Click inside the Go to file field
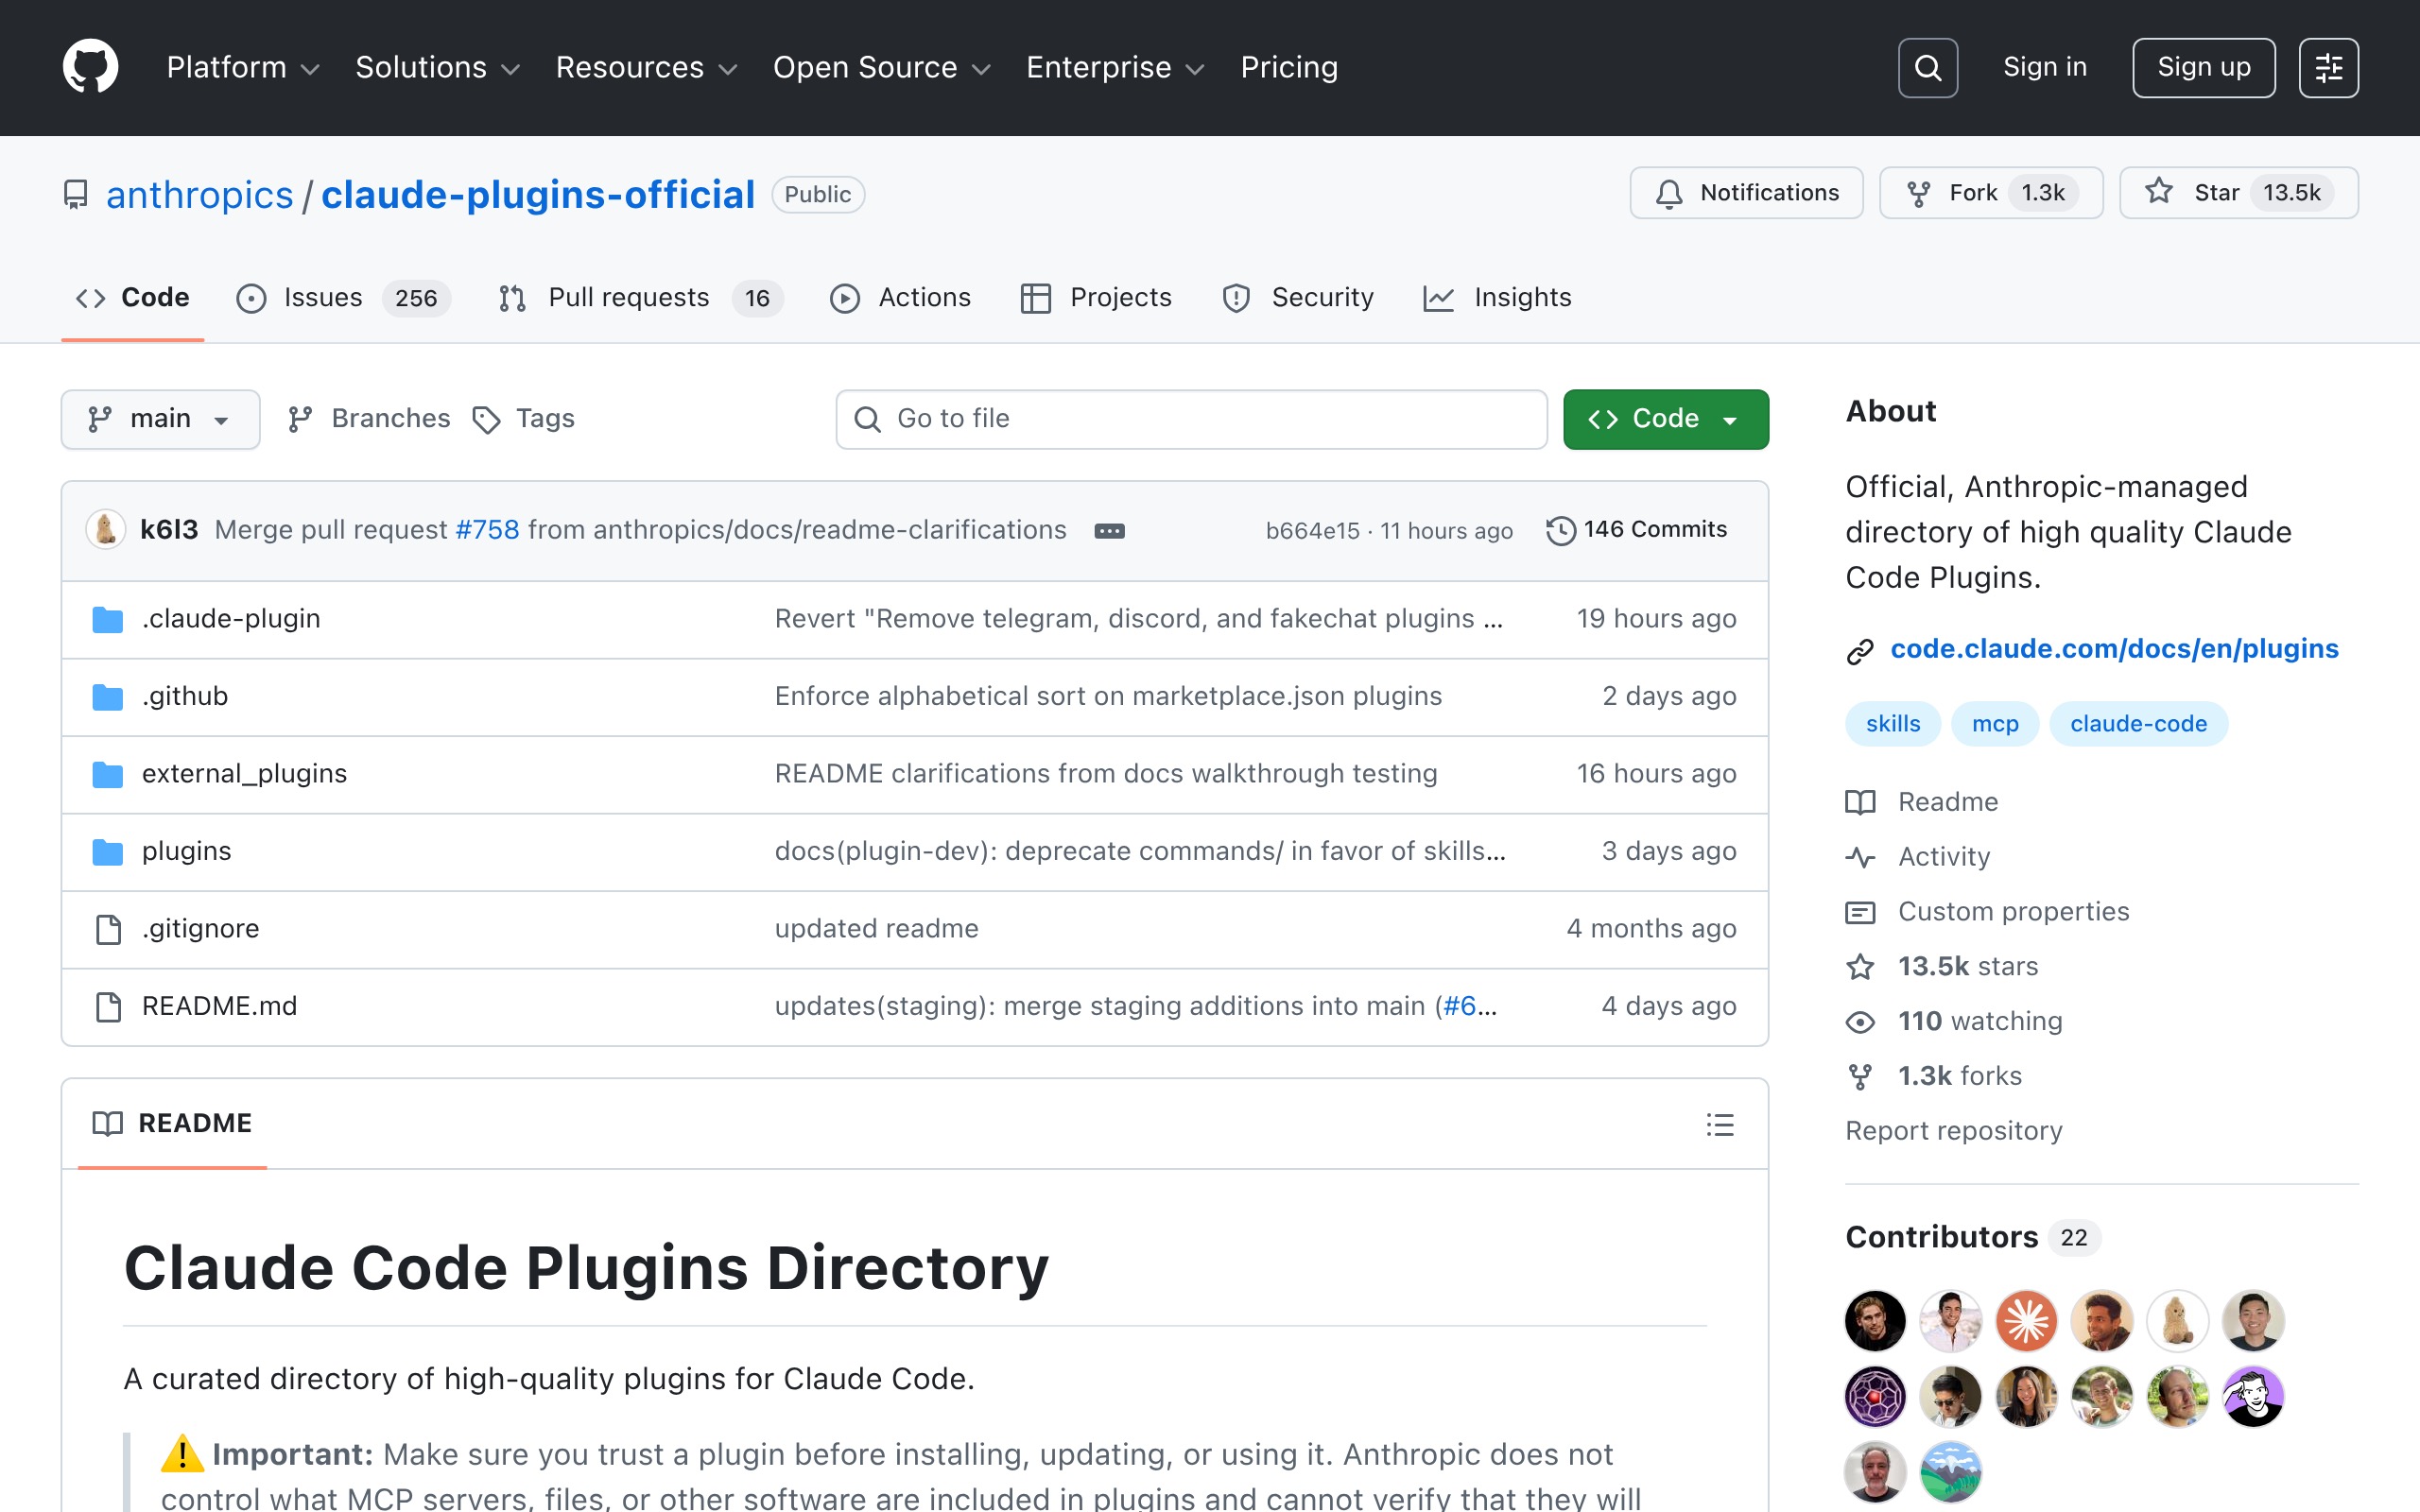The width and height of the screenshot is (2420, 1512). coord(1190,419)
